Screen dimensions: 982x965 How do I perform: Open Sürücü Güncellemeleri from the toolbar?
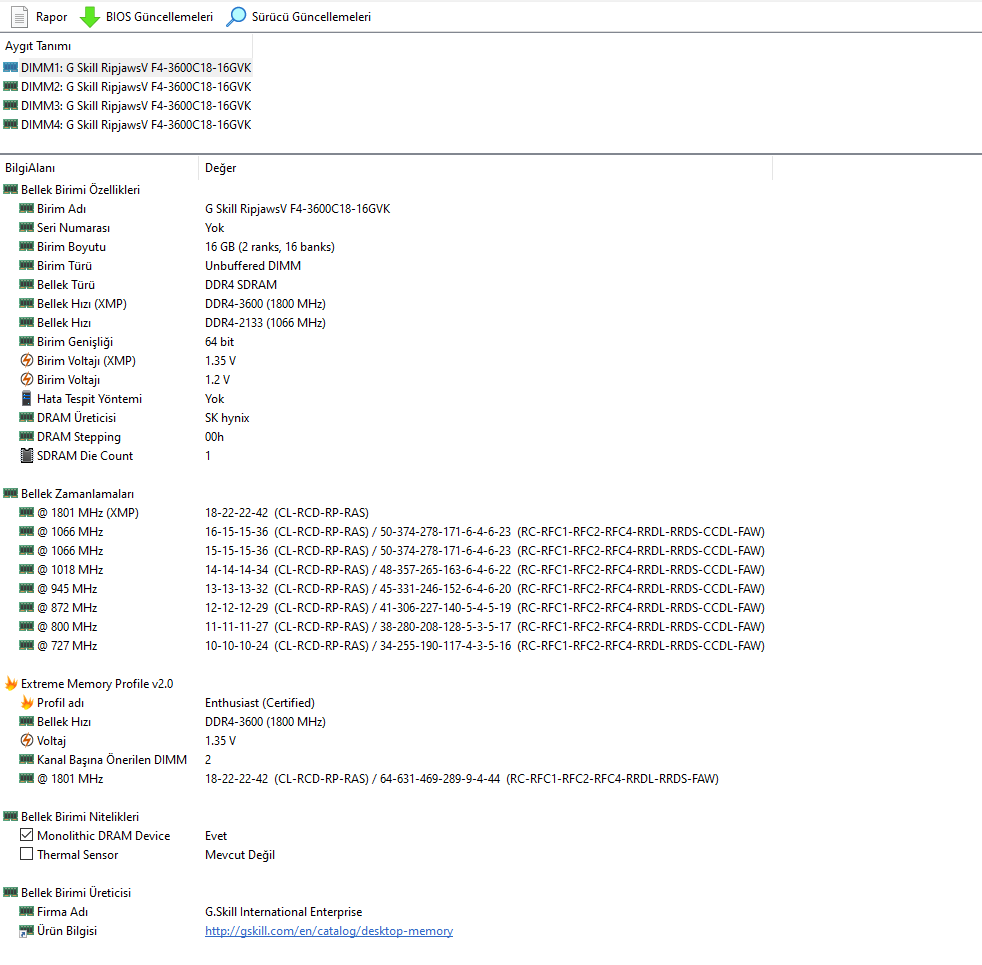pyautogui.click(x=298, y=17)
